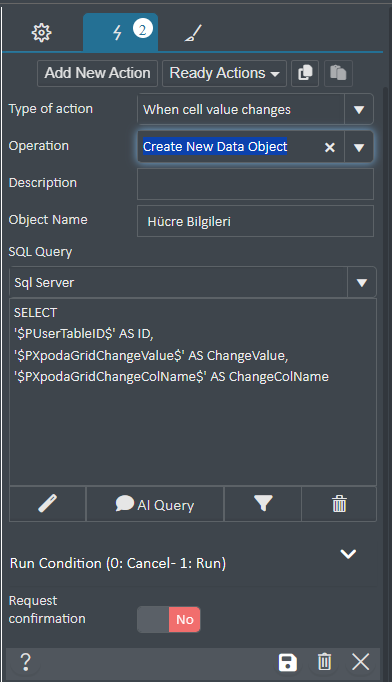Save the action with the floppy icon
This screenshot has height=682, width=392.
[288, 662]
